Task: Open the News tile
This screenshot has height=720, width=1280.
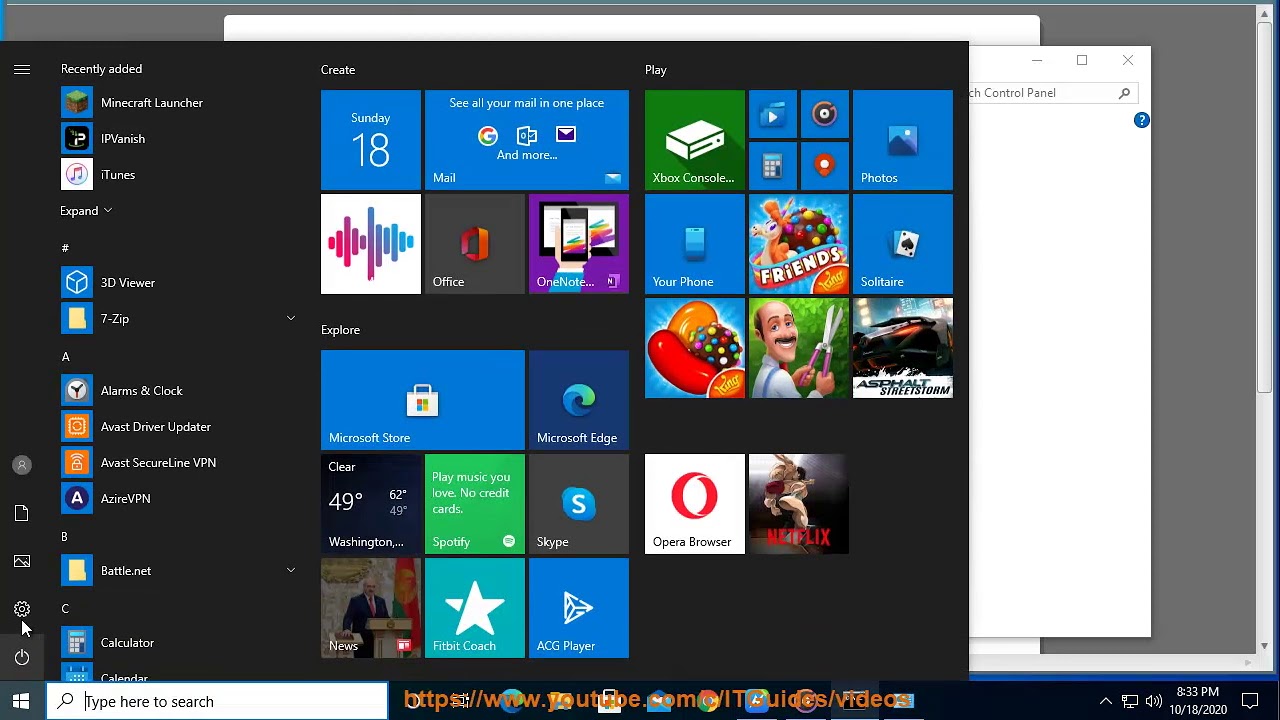Action: tap(371, 608)
